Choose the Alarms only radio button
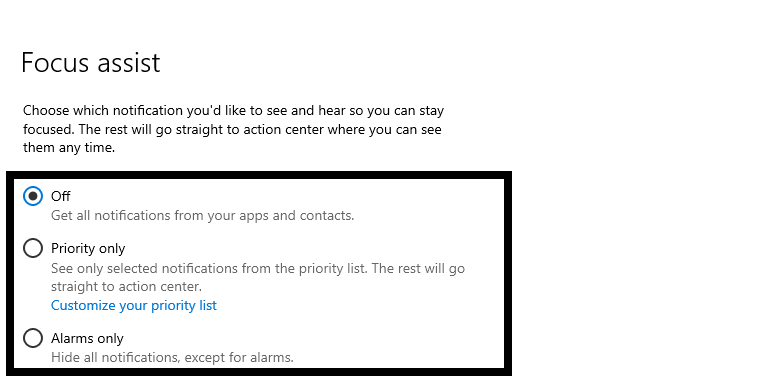 [33, 338]
